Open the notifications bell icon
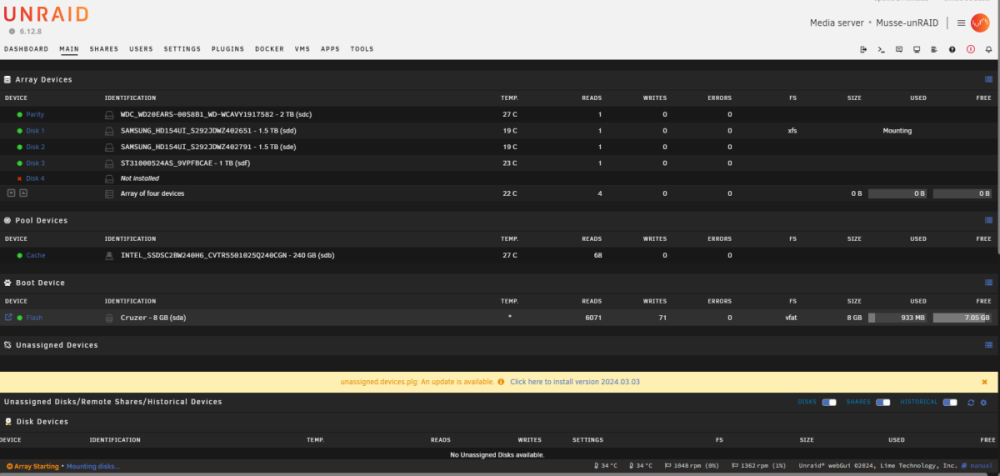The width and height of the screenshot is (1000, 476). (x=989, y=49)
